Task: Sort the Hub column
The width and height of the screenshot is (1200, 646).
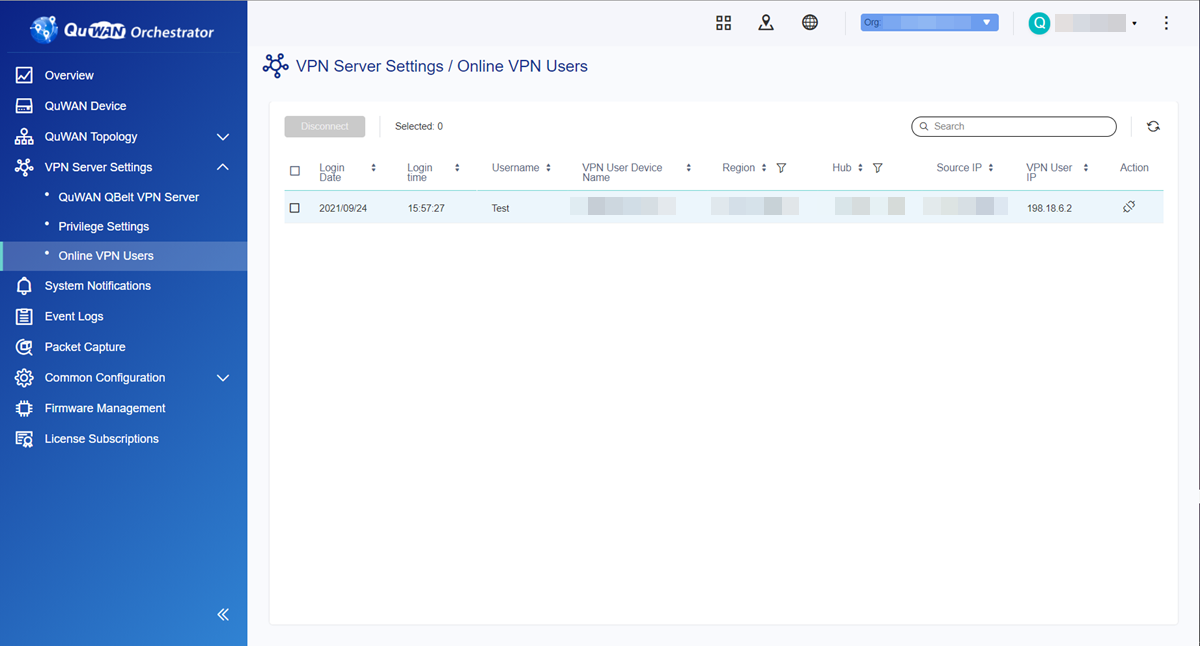Action: coord(860,168)
